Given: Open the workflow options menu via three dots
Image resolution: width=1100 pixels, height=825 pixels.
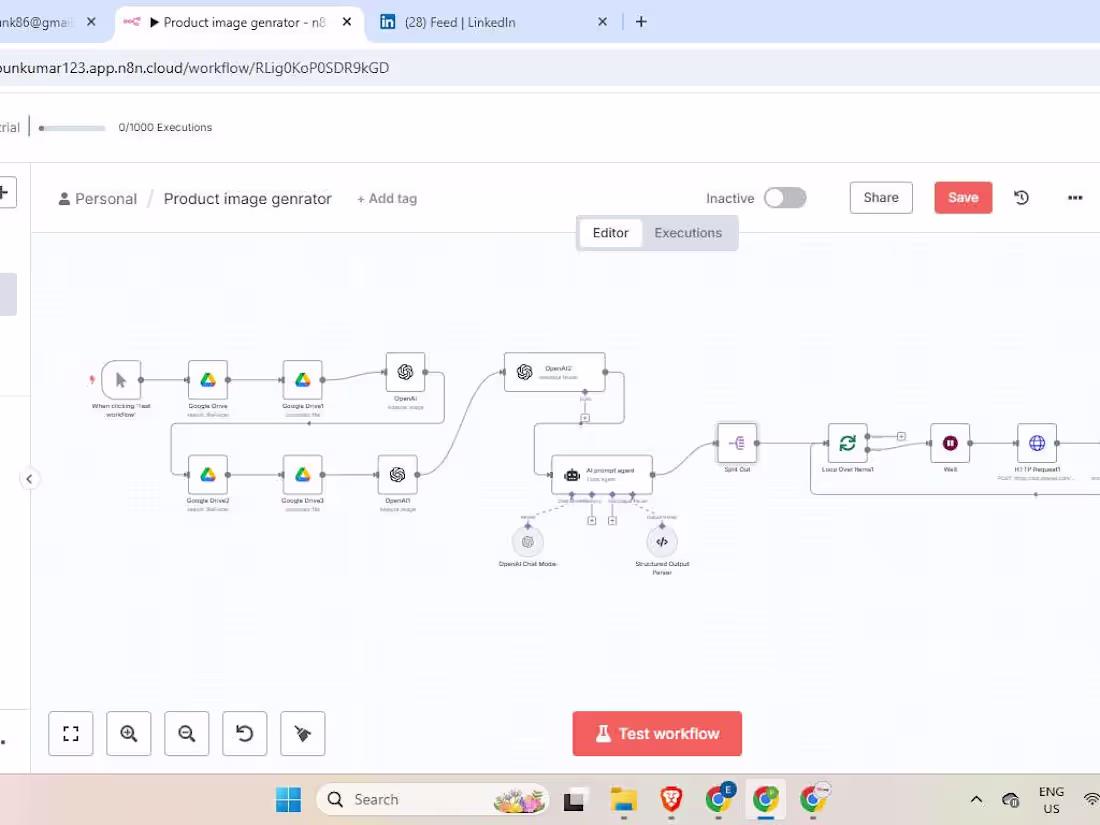Looking at the screenshot, I should [1075, 197].
